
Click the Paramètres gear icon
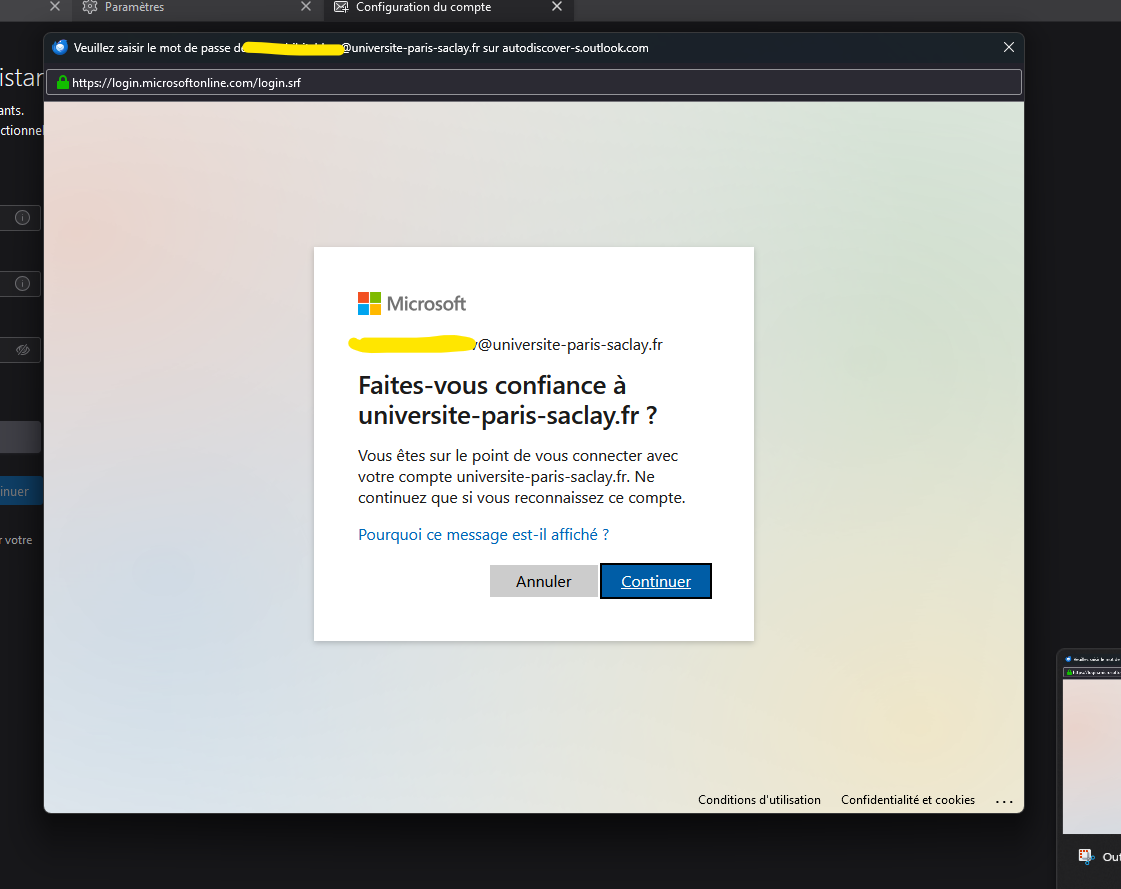[x=89, y=6]
